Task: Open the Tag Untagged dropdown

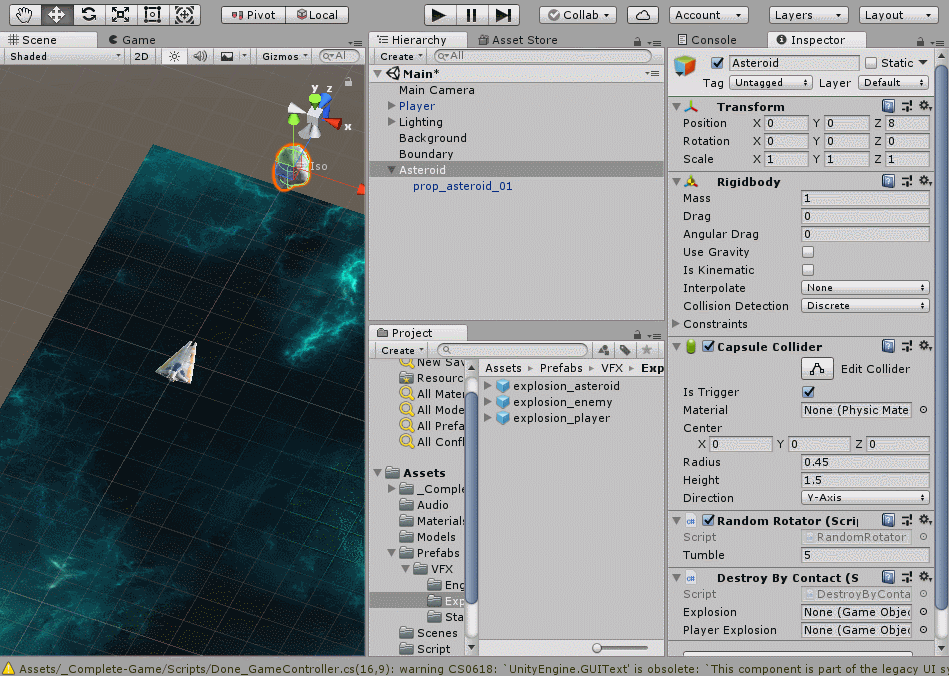Action: click(x=770, y=82)
